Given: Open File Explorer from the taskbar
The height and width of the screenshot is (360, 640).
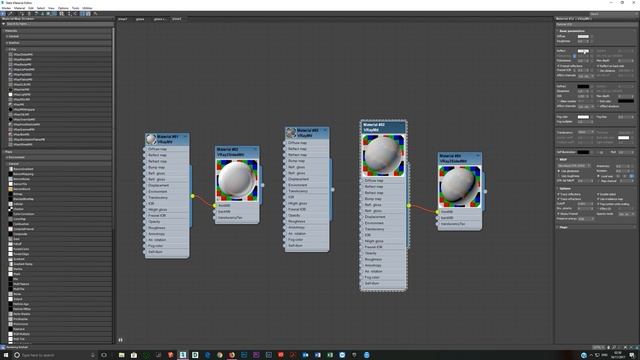Looking at the screenshot, I should 122,355.
